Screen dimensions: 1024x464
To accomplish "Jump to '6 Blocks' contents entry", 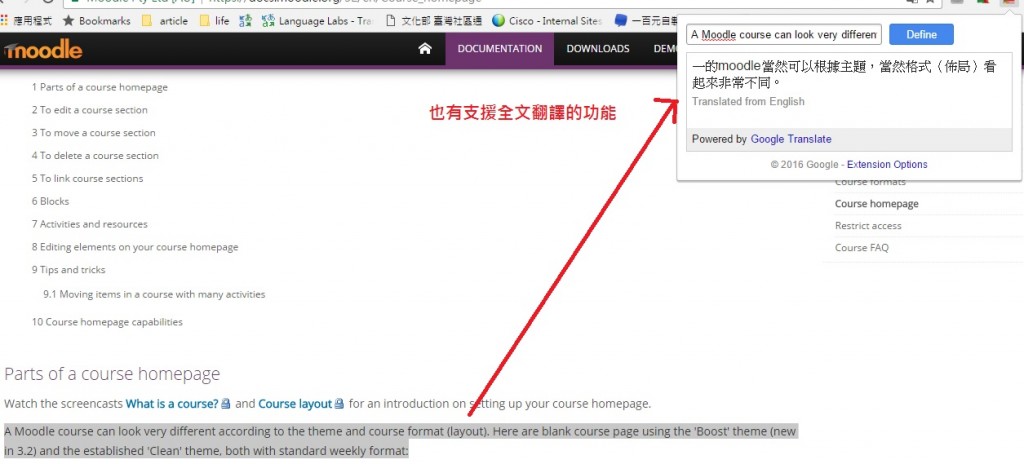I will [x=50, y=201].
